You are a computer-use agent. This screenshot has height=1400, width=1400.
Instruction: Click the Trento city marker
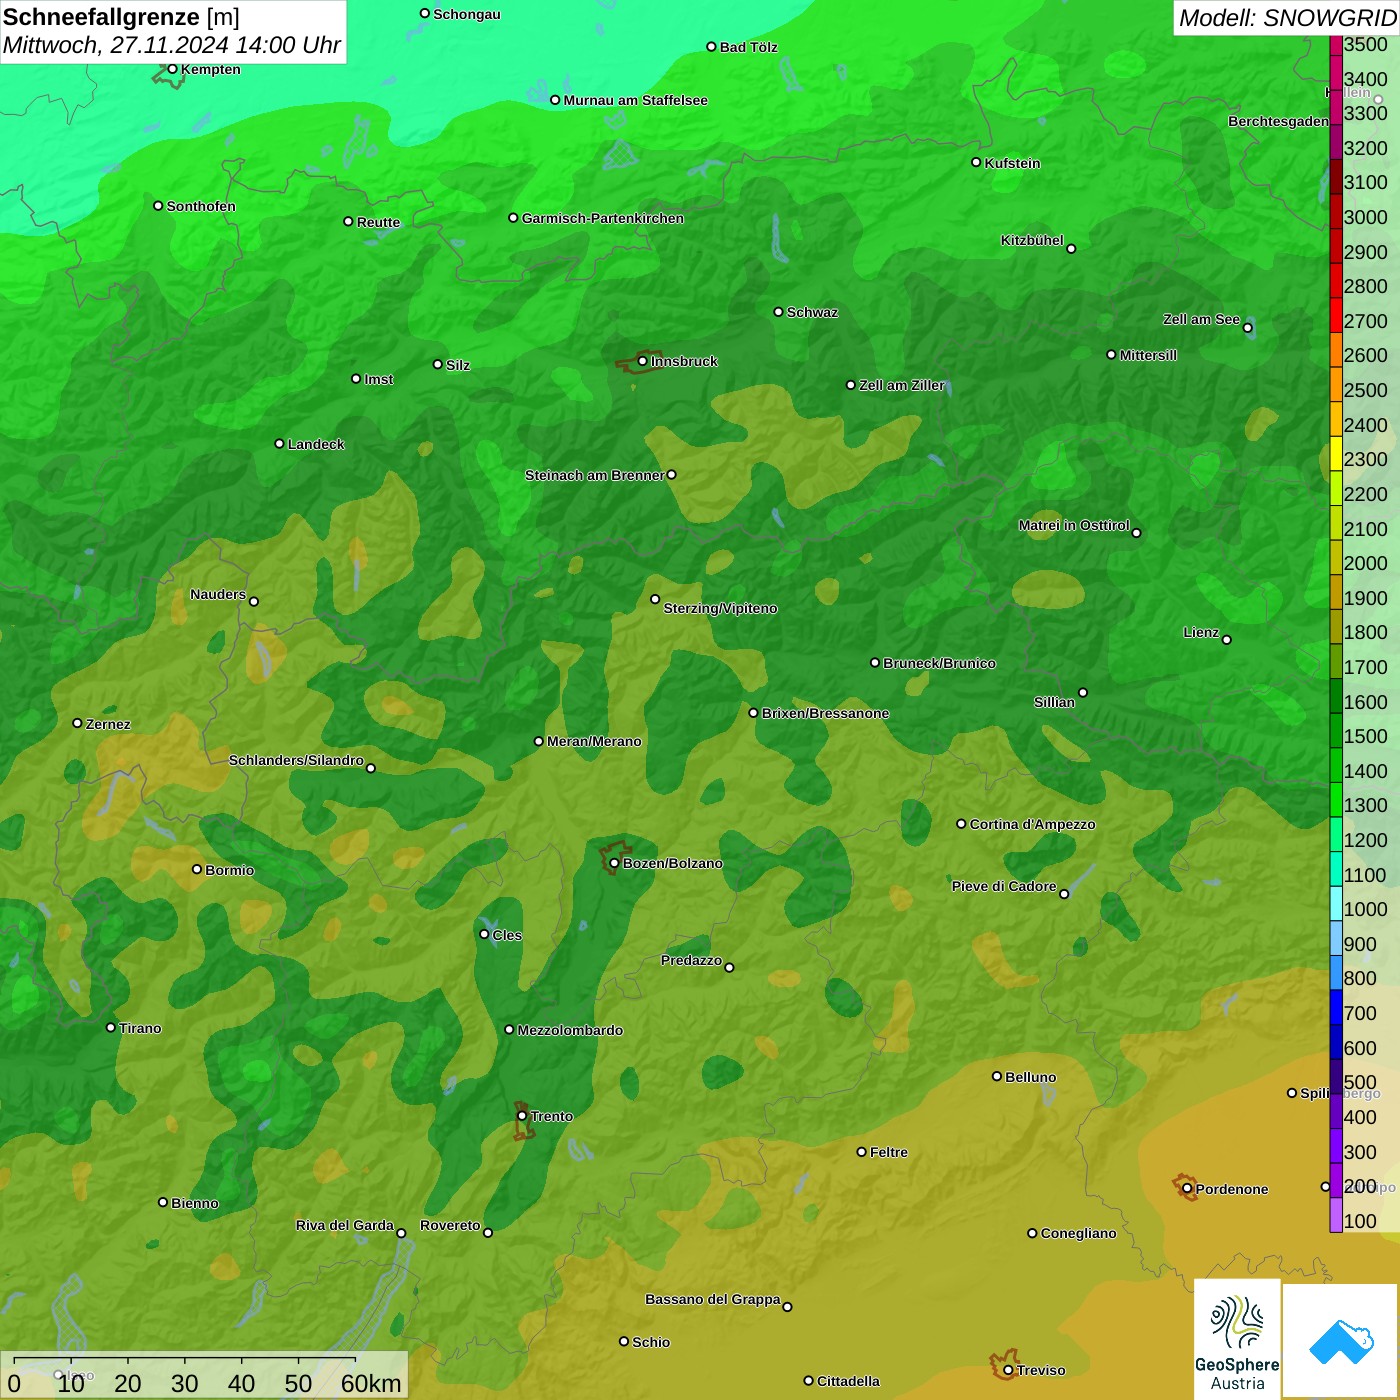pyautogui.click(x=522, y=1116)
